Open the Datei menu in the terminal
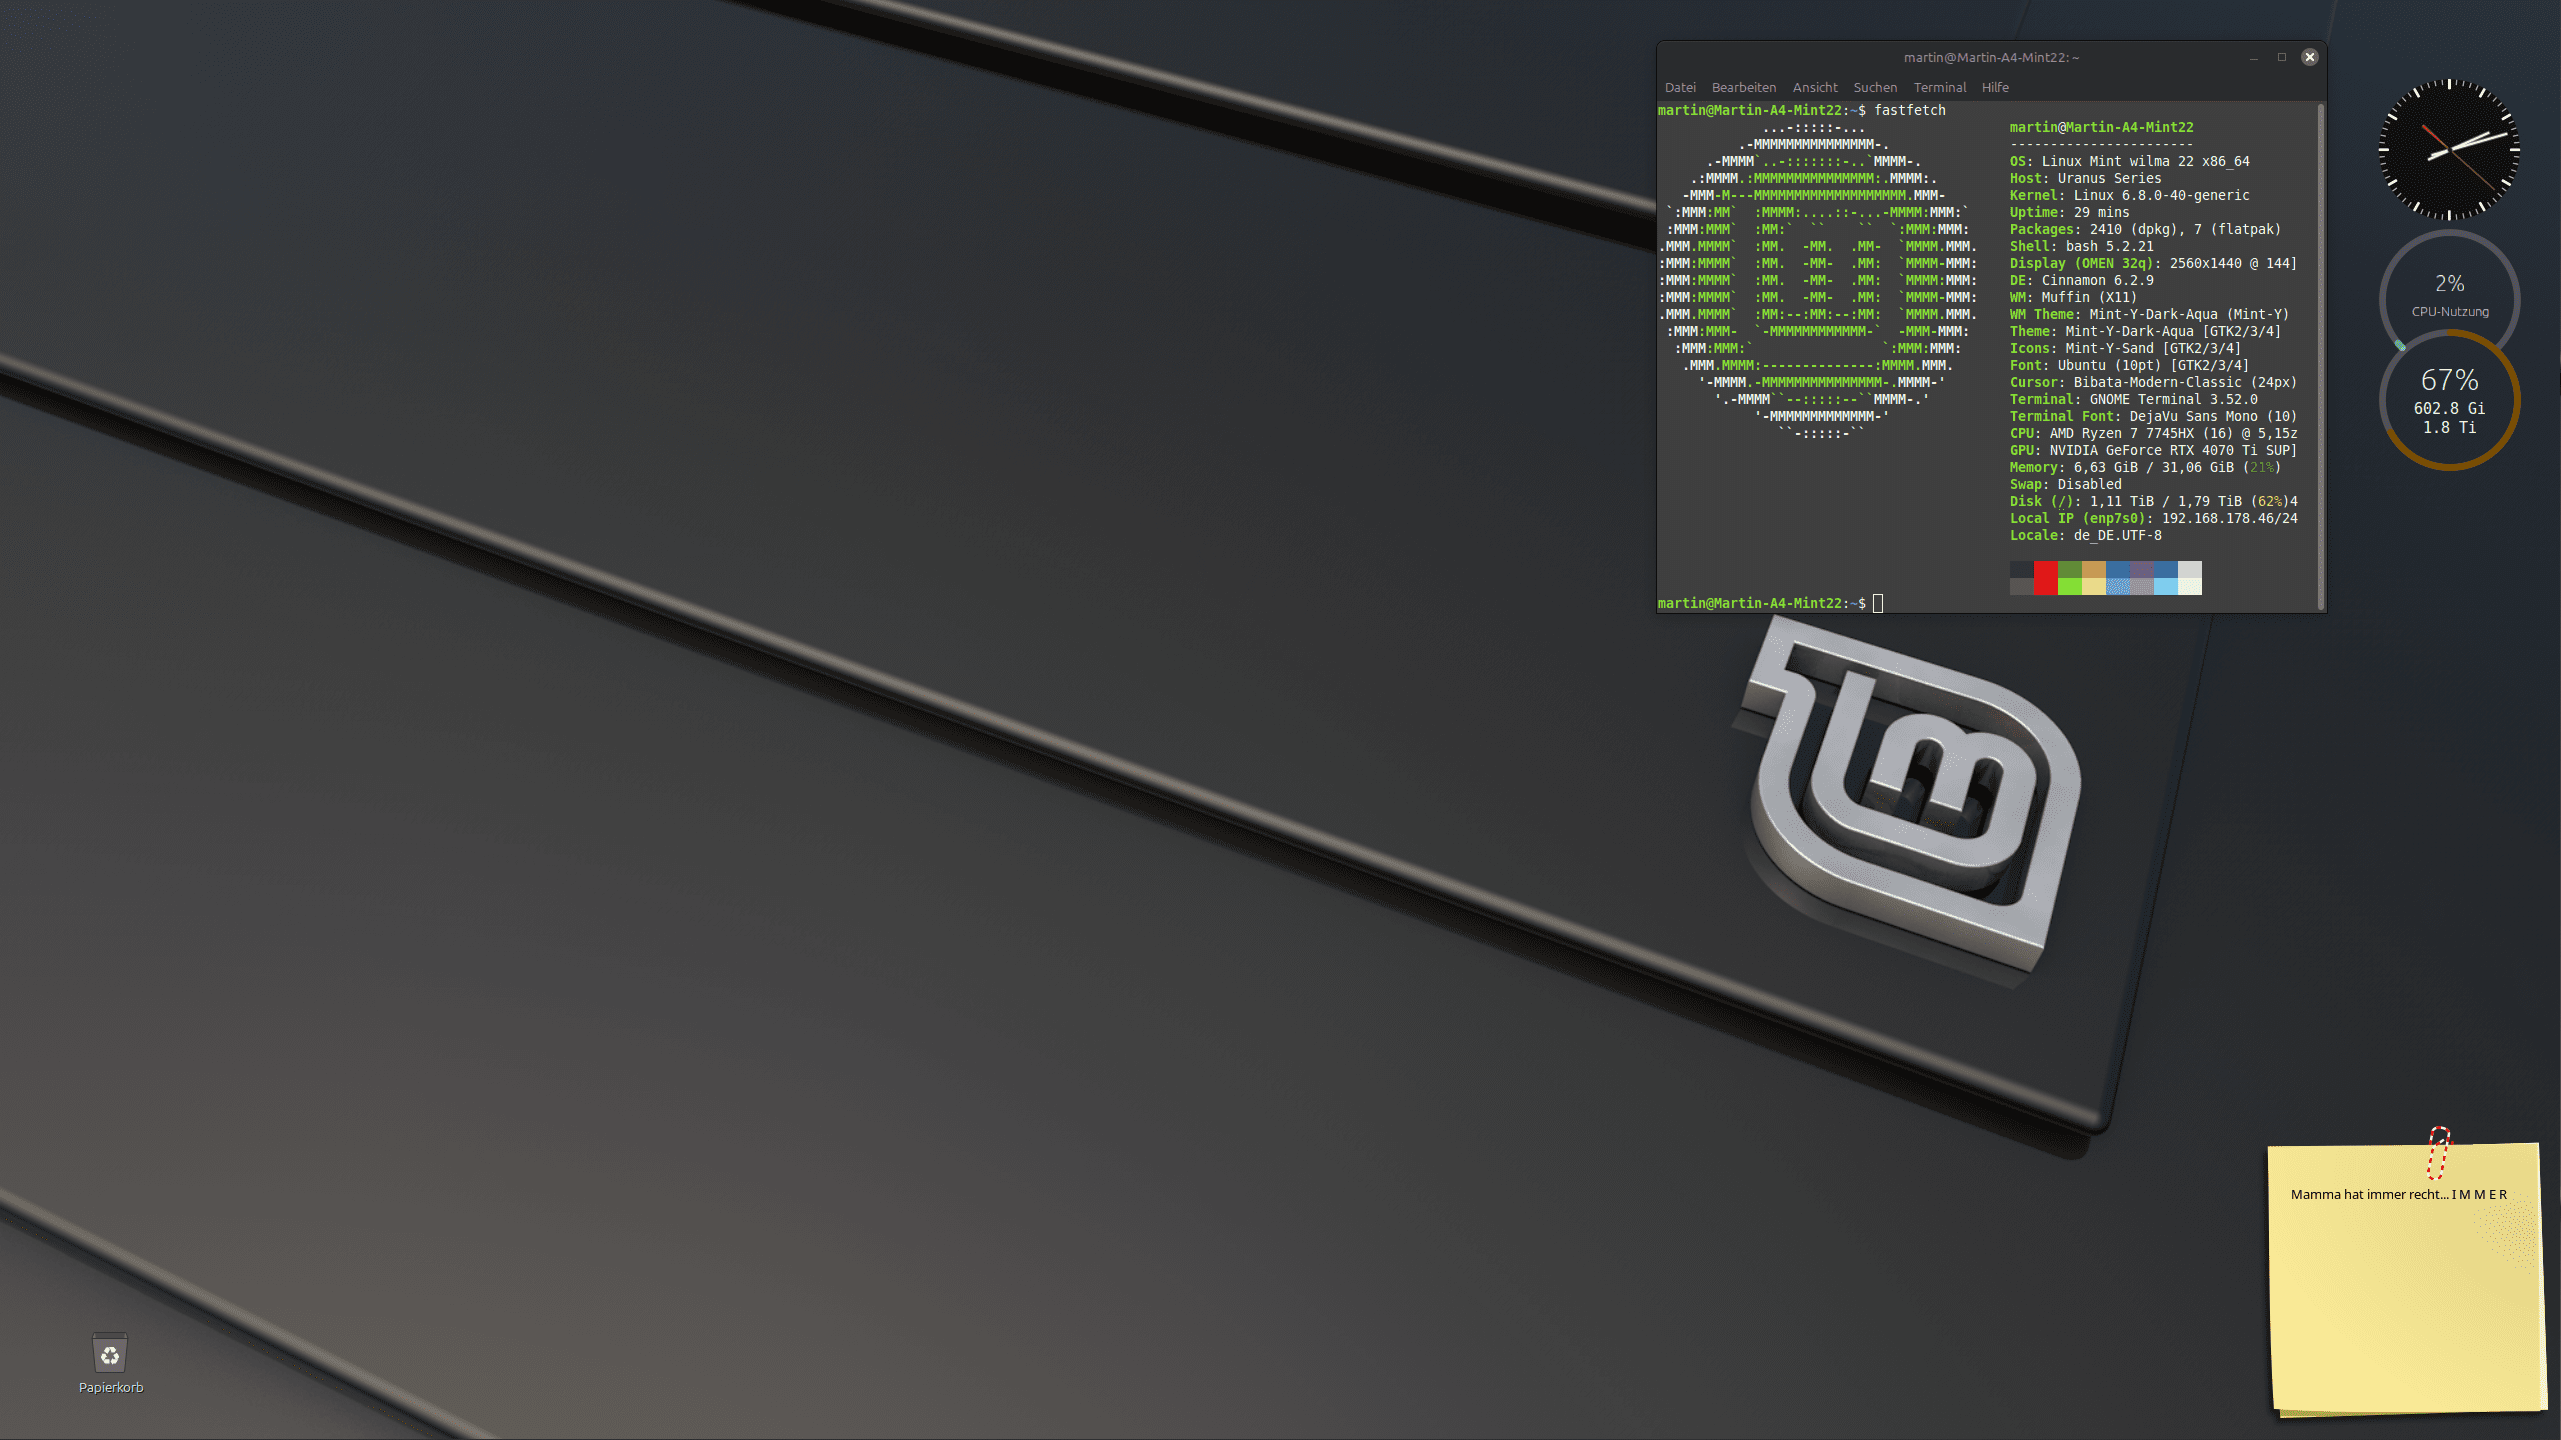Viewport: 2561px width, 1440px height. (x=1680, y=87)
